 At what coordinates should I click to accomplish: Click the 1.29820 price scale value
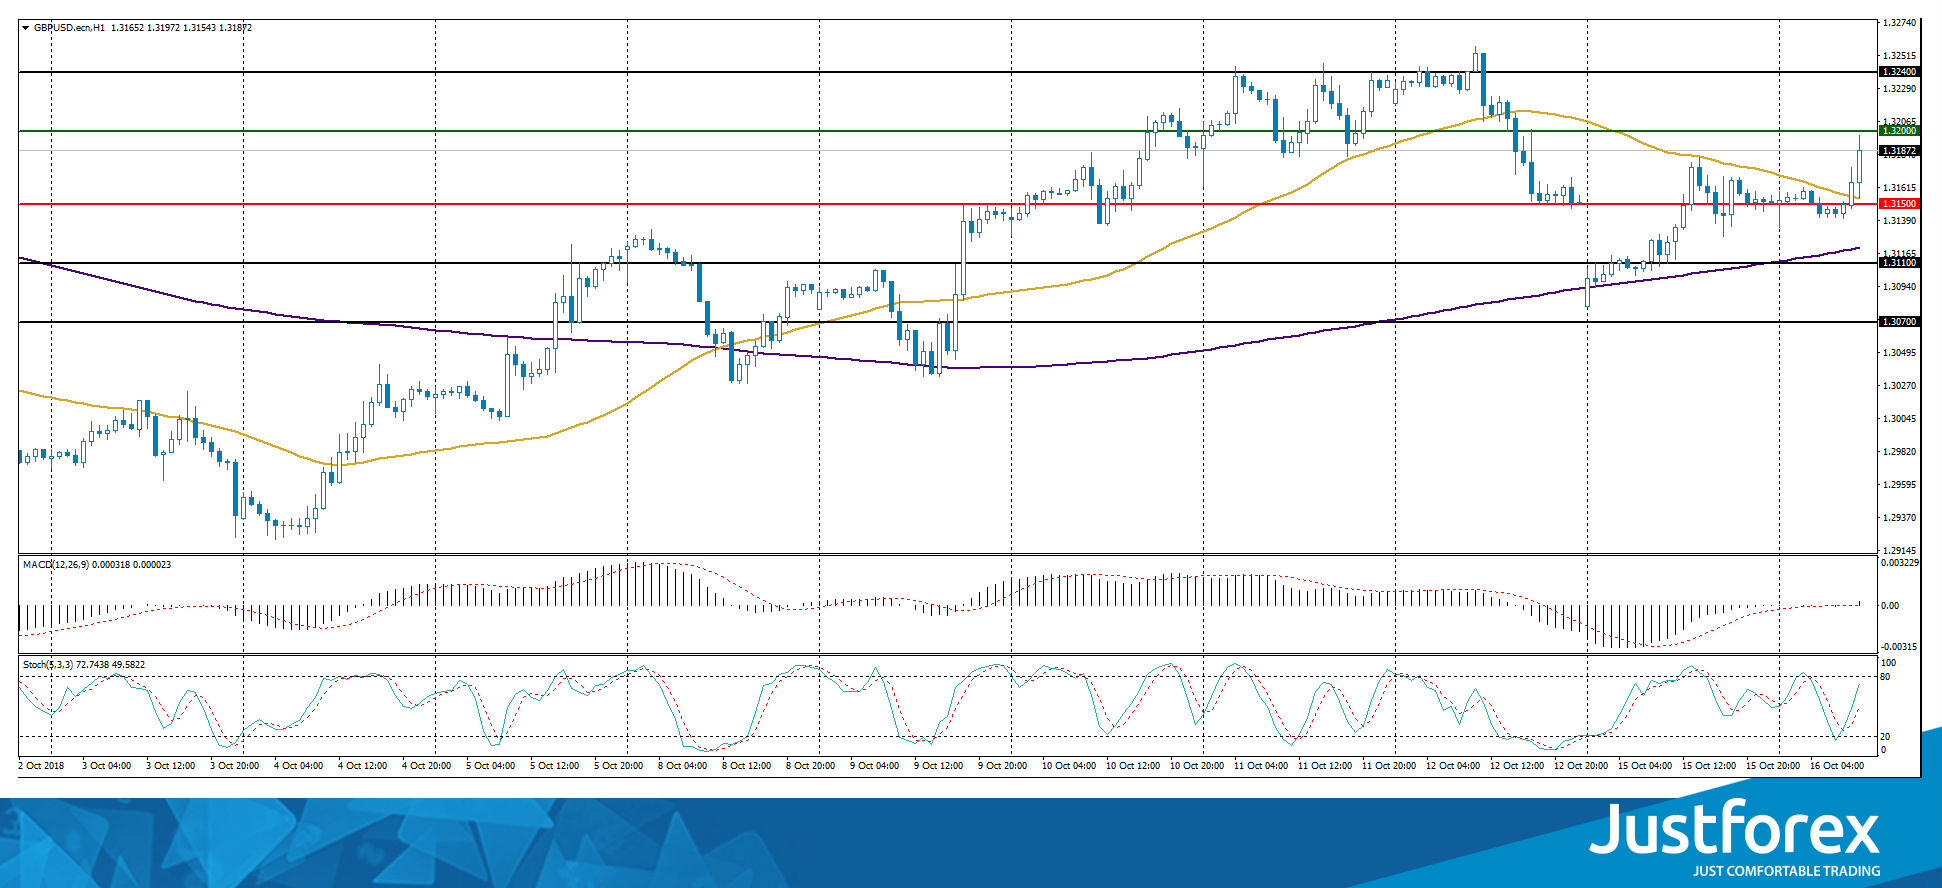click(1899, 452)
